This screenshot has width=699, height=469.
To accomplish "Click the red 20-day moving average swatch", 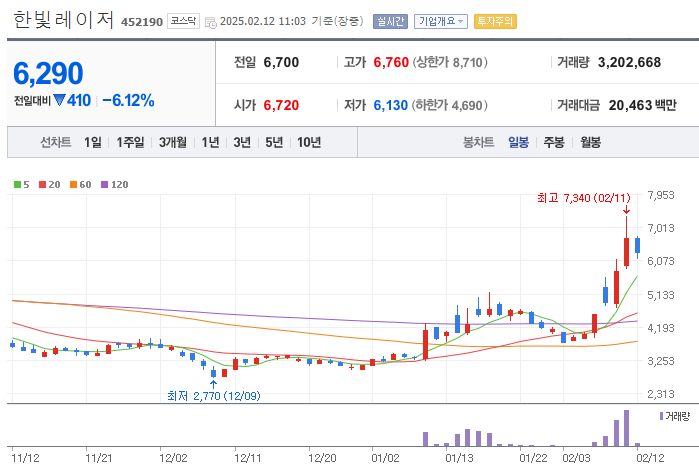I will click(42, 185).
